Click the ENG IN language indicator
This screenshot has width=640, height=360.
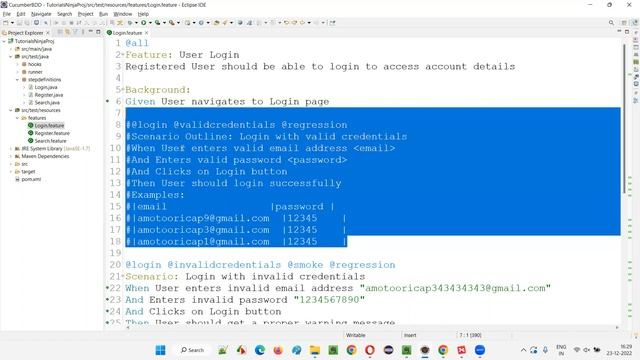click(x=561, y=350)
